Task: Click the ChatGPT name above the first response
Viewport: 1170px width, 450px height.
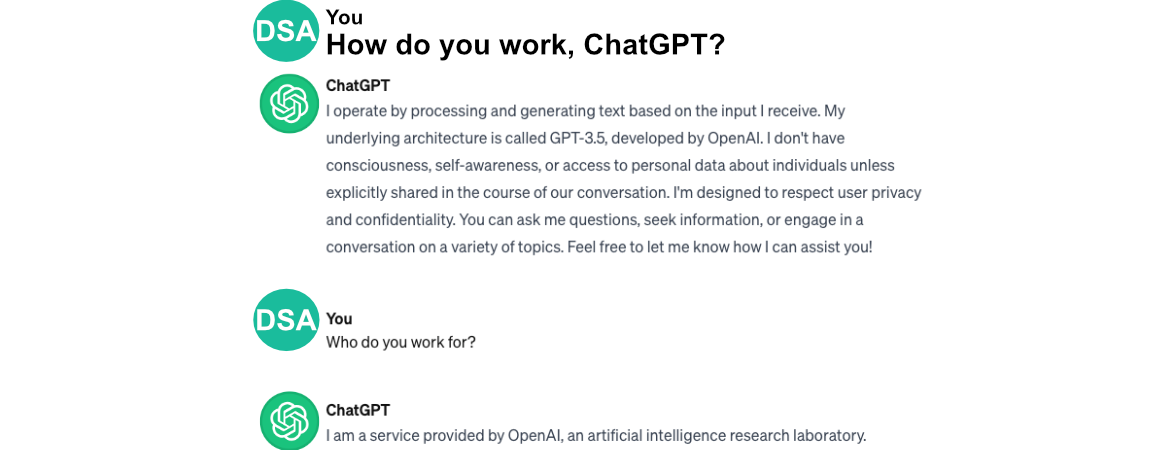Action: tap(357, 85)
